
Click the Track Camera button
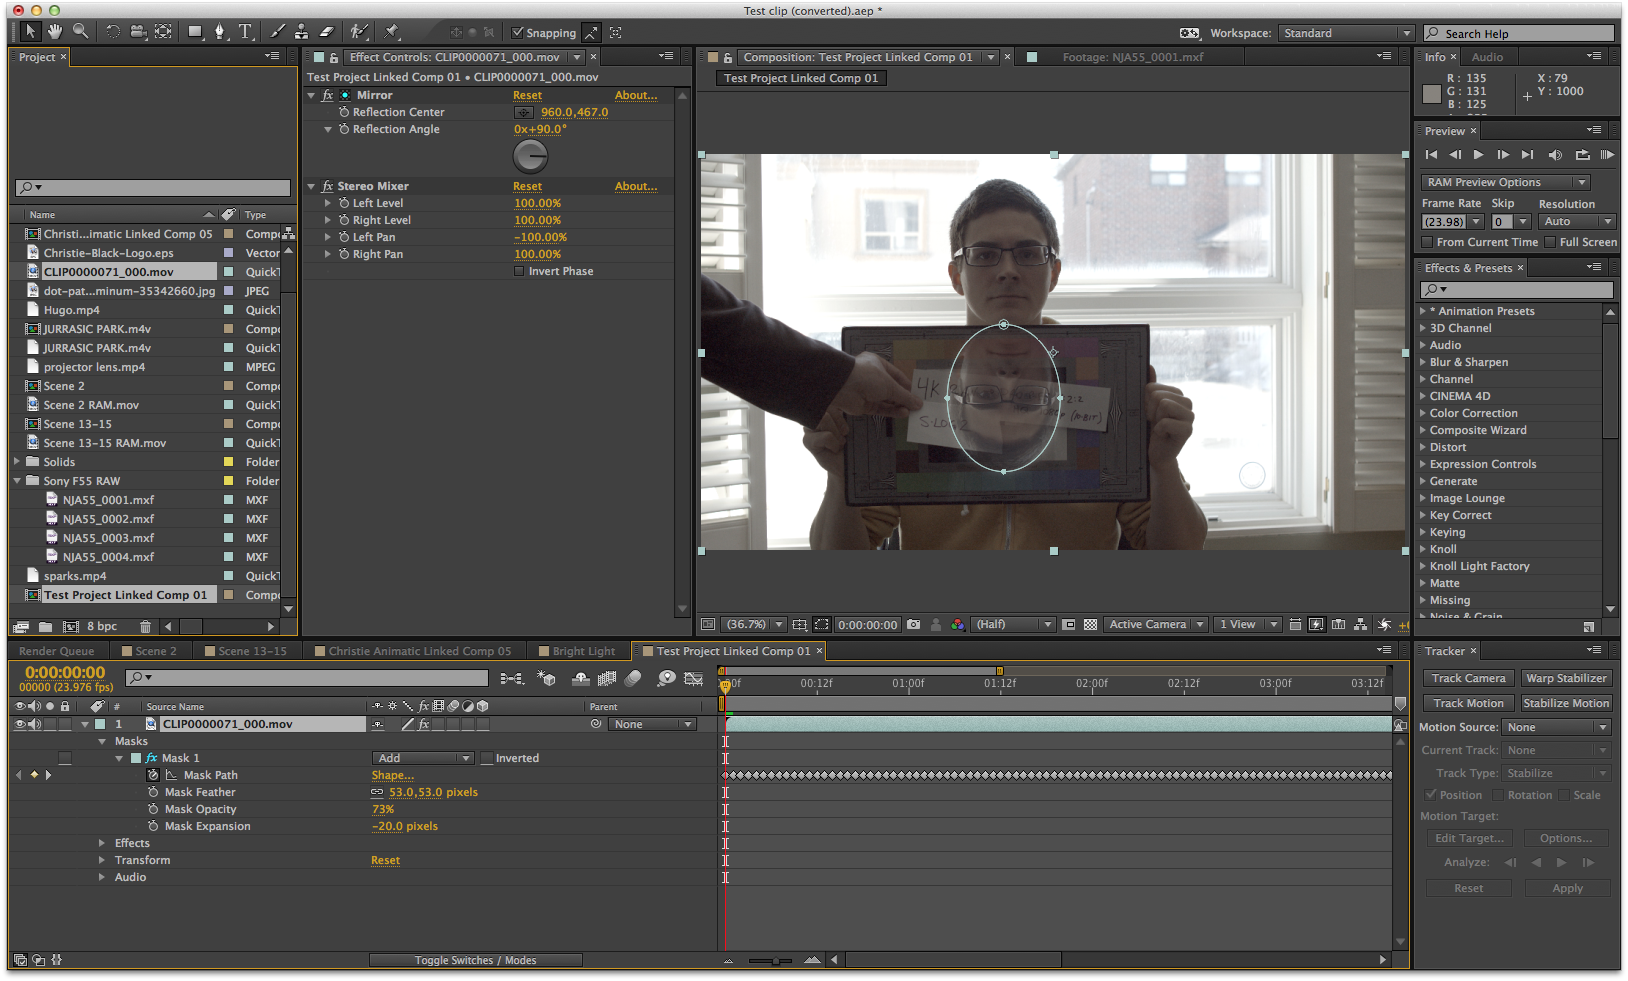pos(1468,678)
